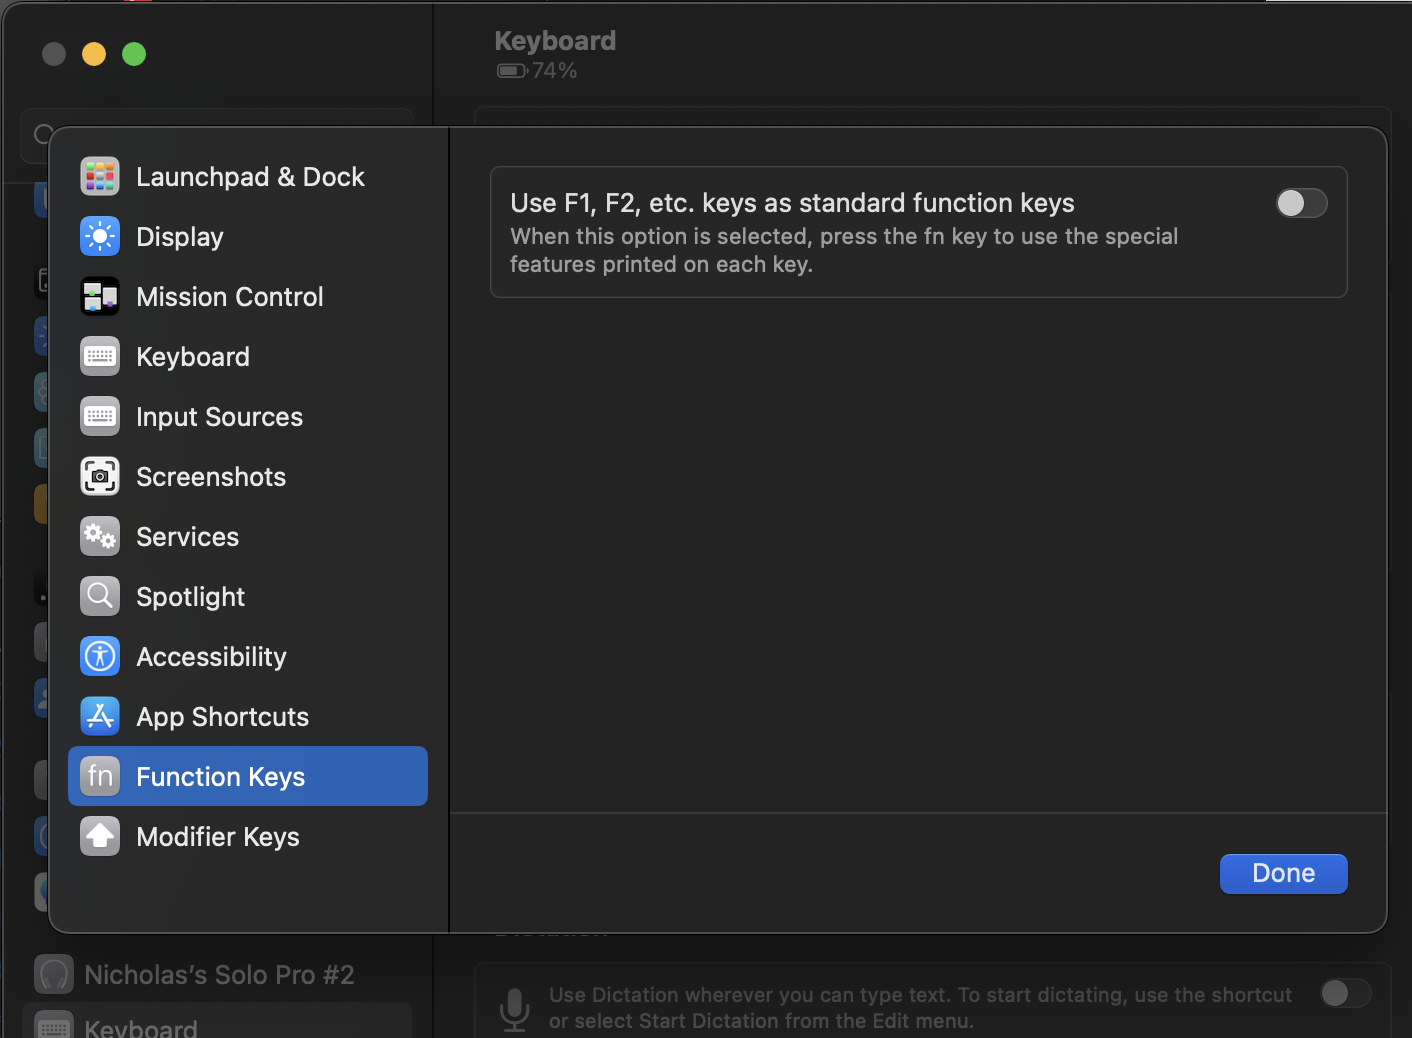
Task: Open the Spotlight label
Action: tap(191, 597)
